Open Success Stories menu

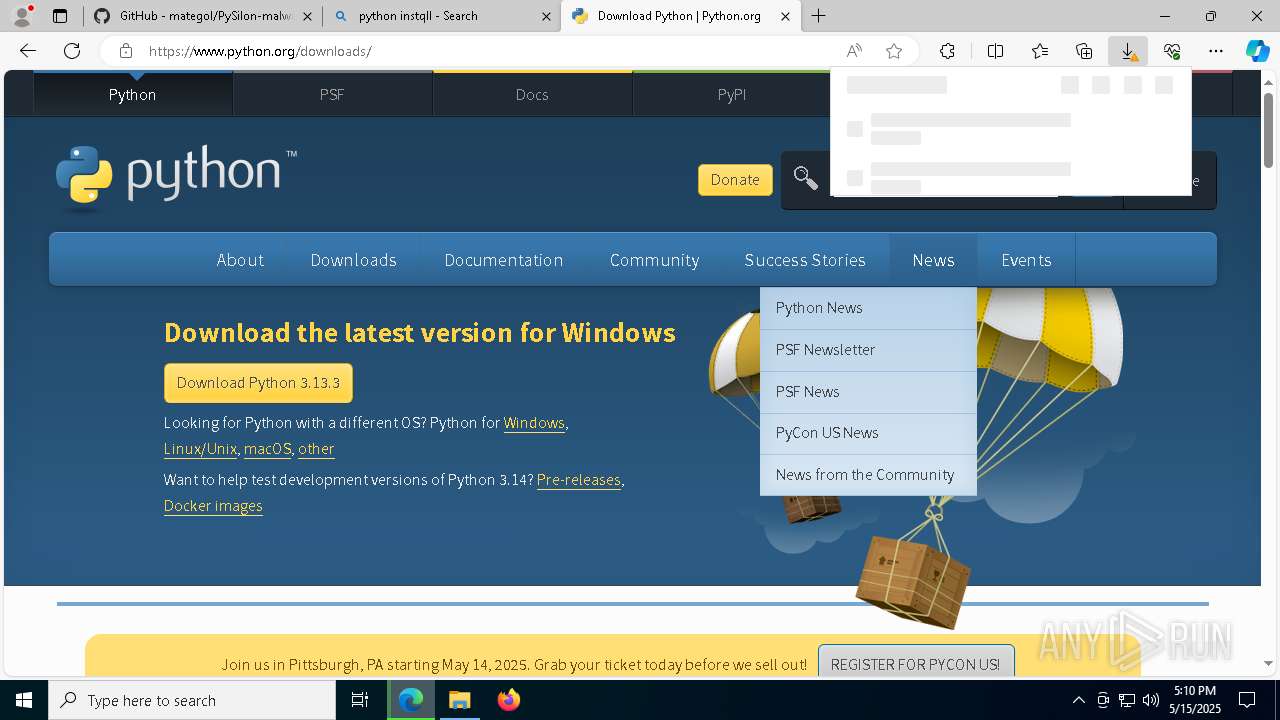[x=805, y=260]
